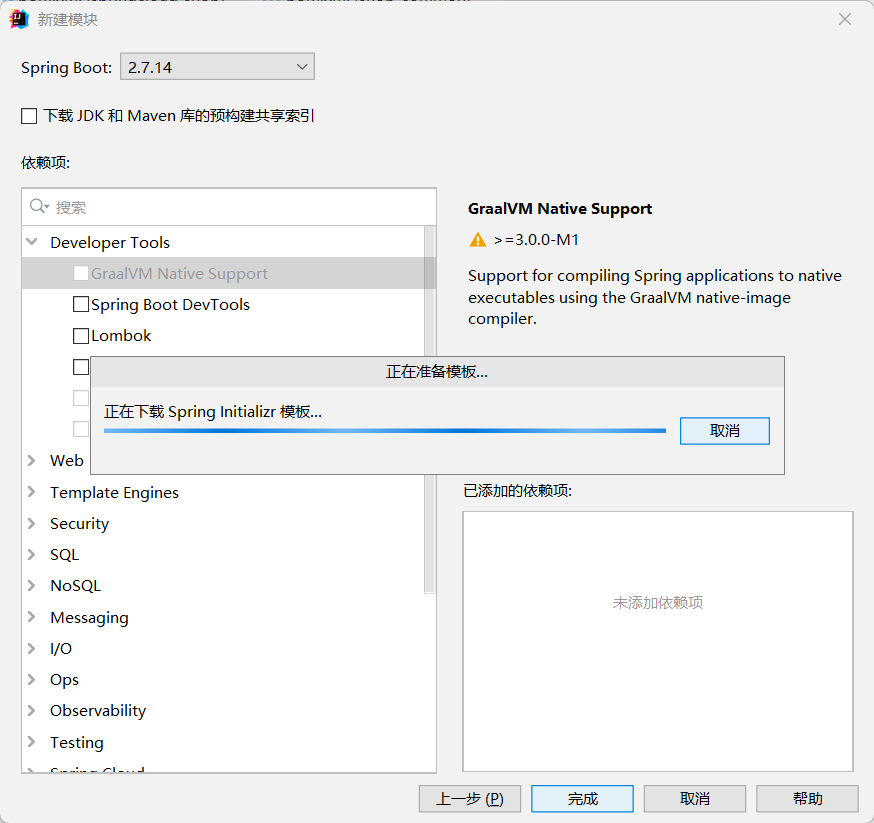874x823 pixels.
Task: Select the Security label
Action: tap(80, 524)
